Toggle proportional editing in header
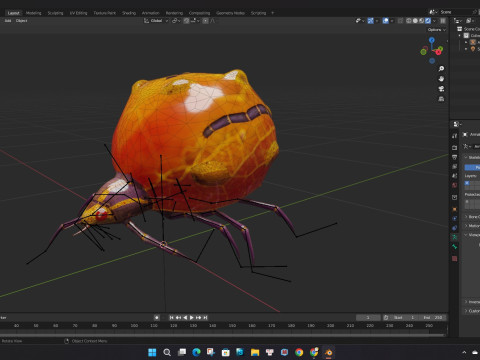This screenshot has width=480, height=360. coord(206,21)
